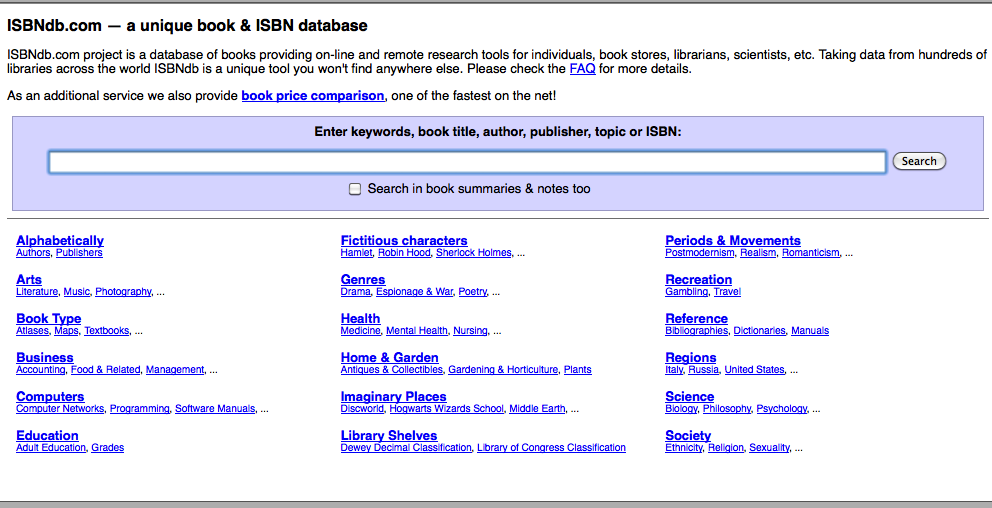Visit the Management subcategory

coord(175,369)
